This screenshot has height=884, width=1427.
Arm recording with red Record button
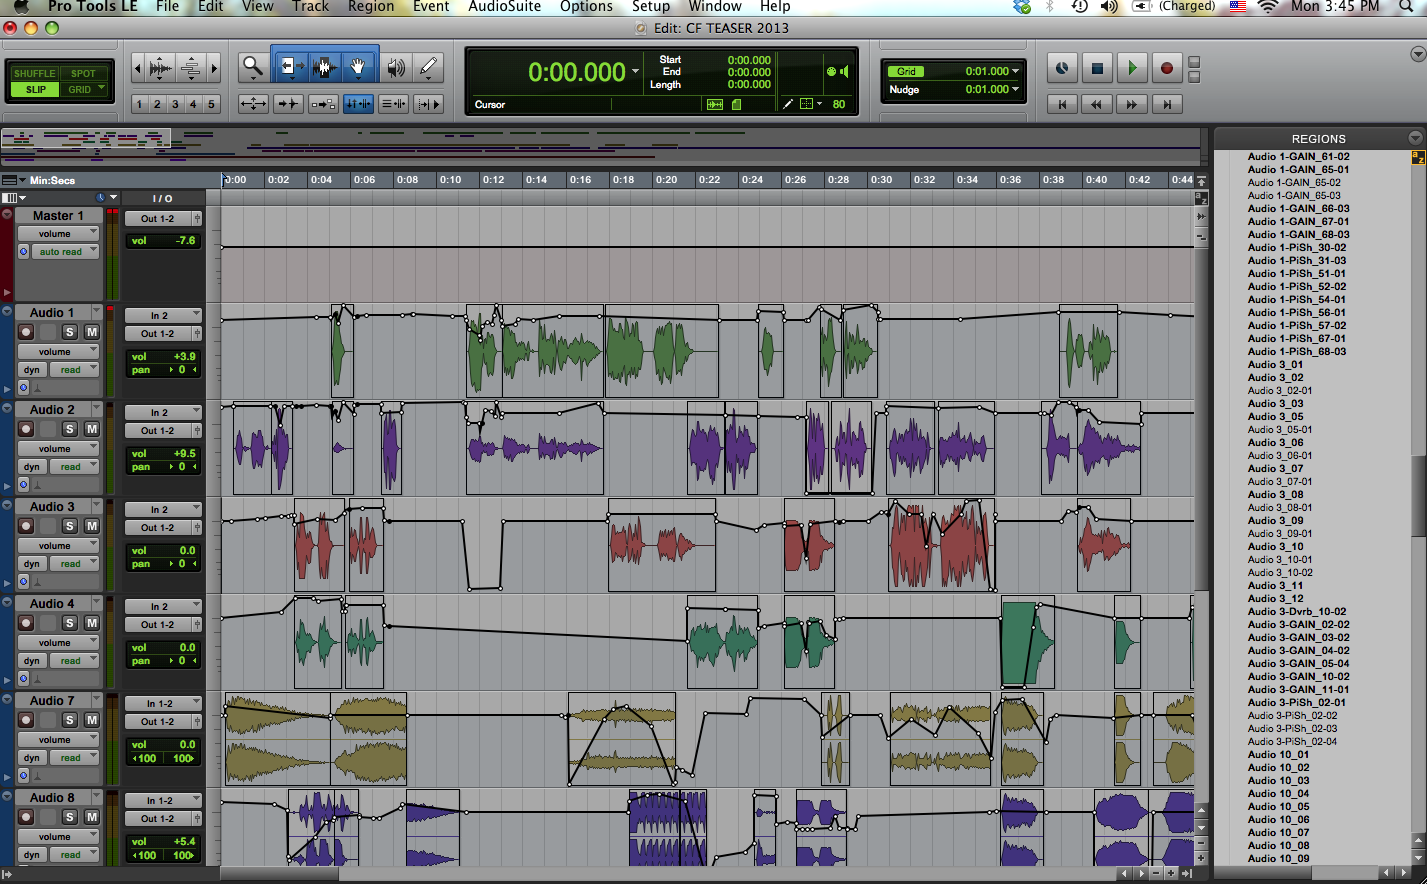coord(1167,69)
